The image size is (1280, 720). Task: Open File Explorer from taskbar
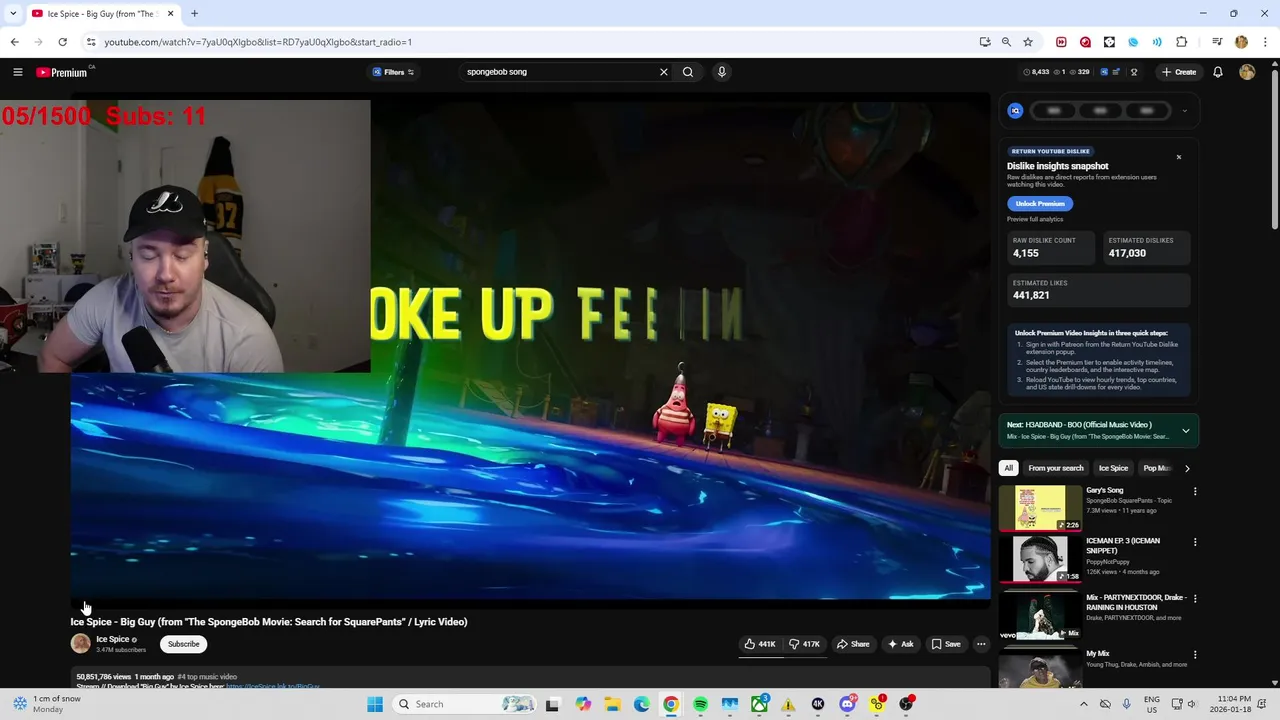(612, 704)
